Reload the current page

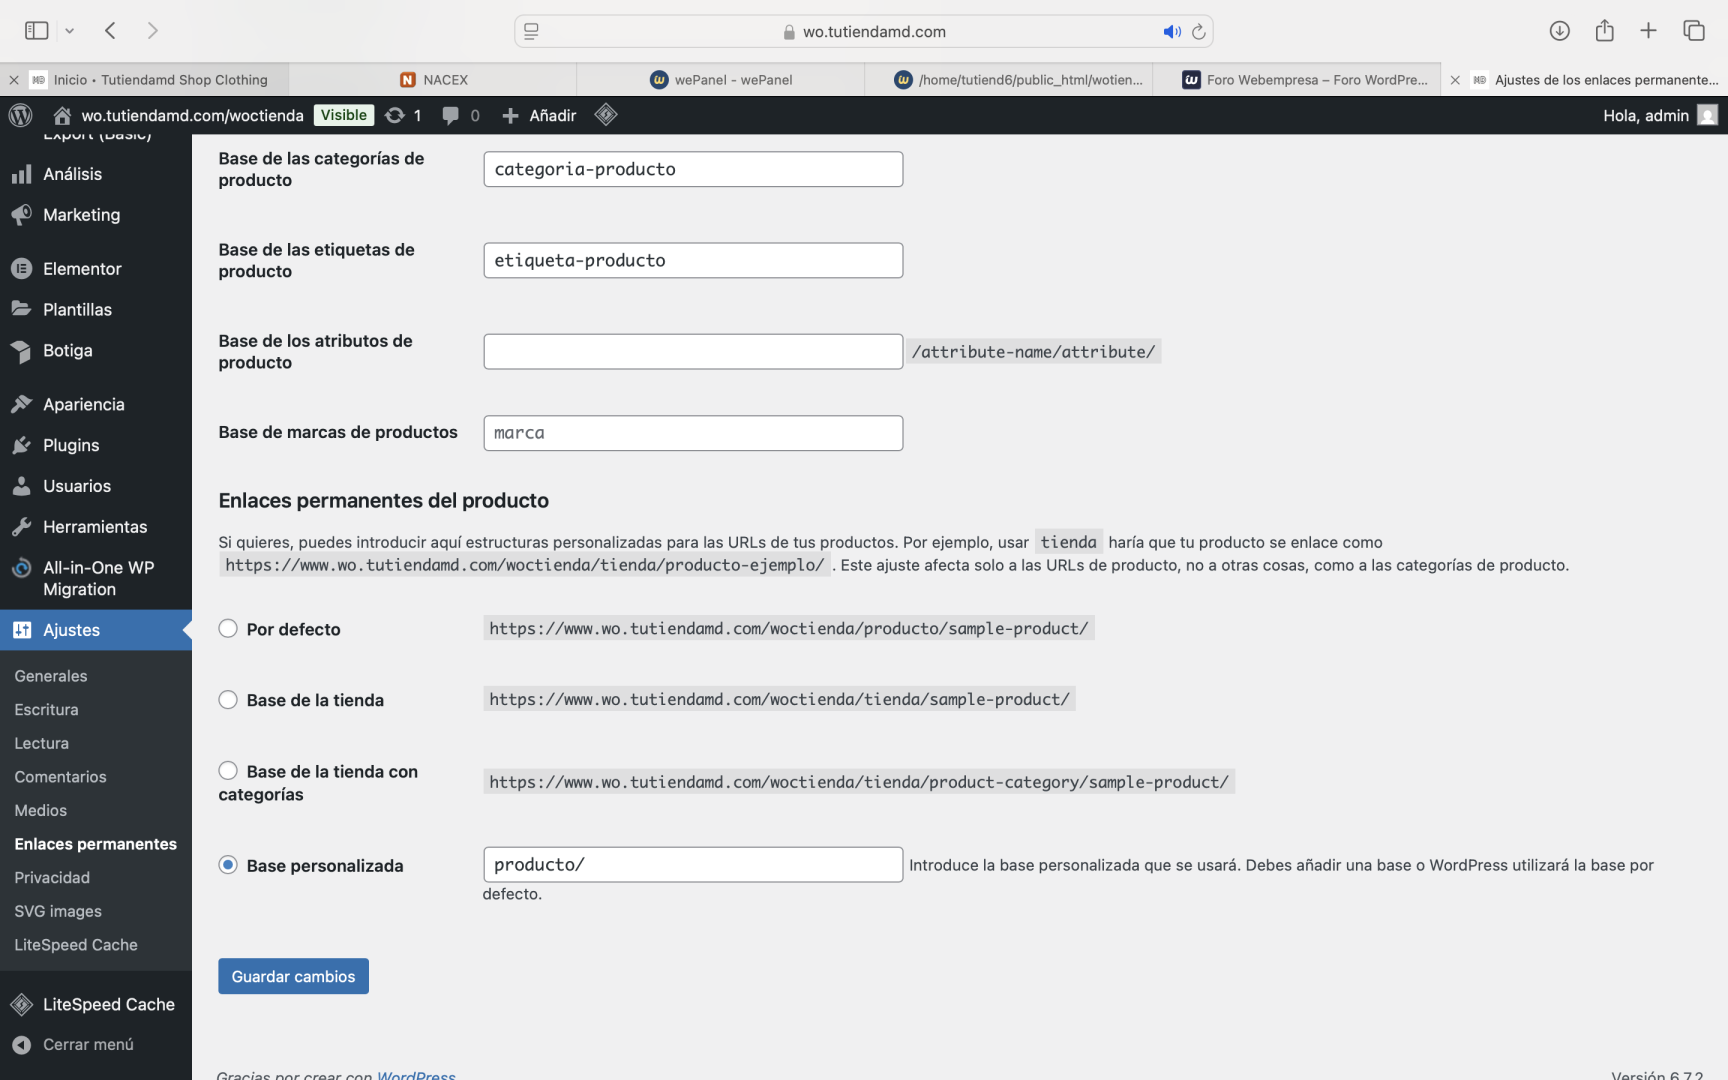(1199, 32)
